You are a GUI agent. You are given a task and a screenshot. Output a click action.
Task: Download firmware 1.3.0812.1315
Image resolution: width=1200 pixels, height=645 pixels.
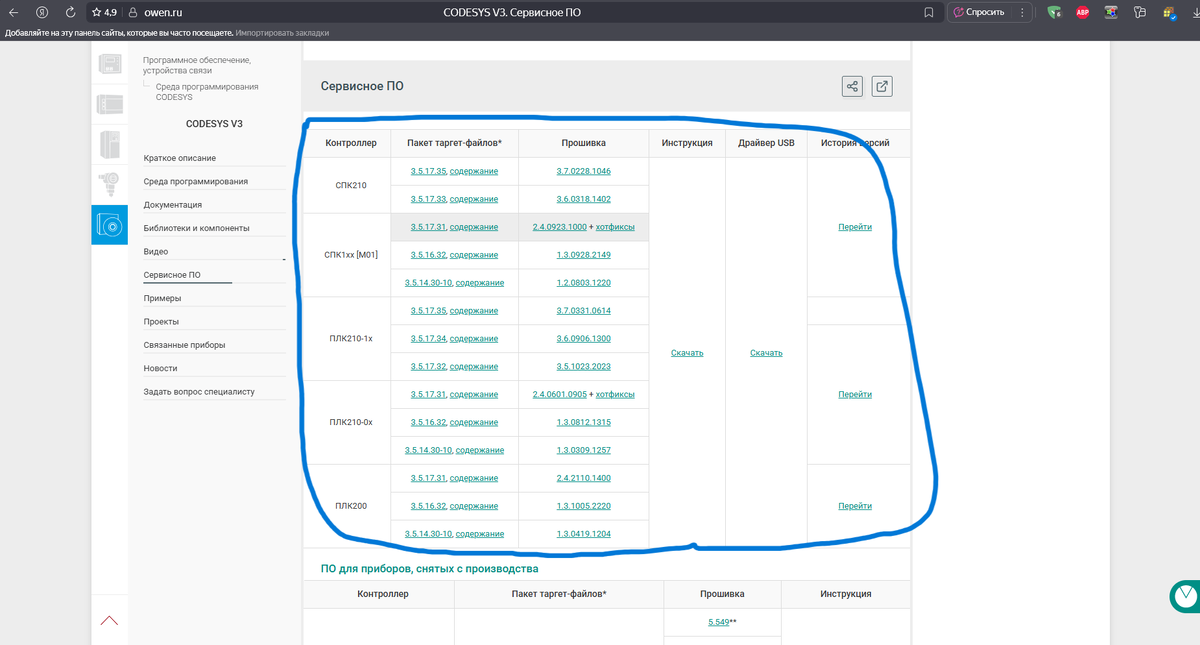point(584,422)
